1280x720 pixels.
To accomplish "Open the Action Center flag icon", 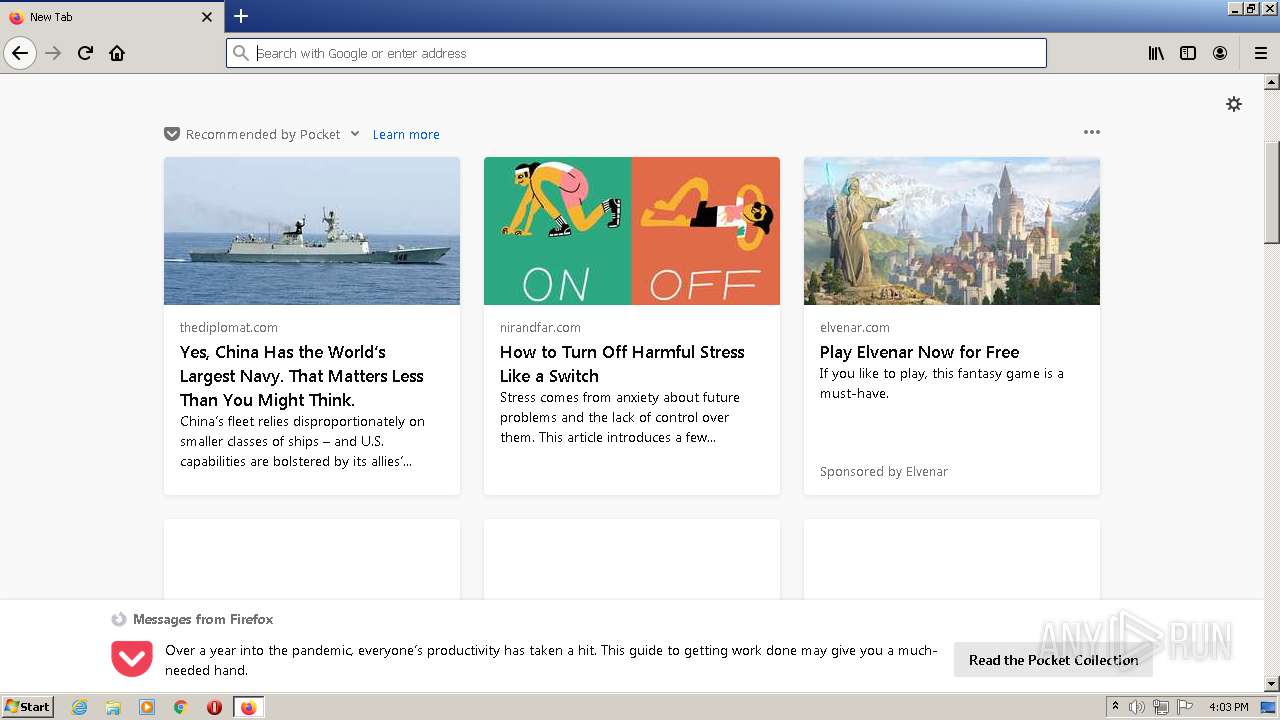I will coord(1185,707).
